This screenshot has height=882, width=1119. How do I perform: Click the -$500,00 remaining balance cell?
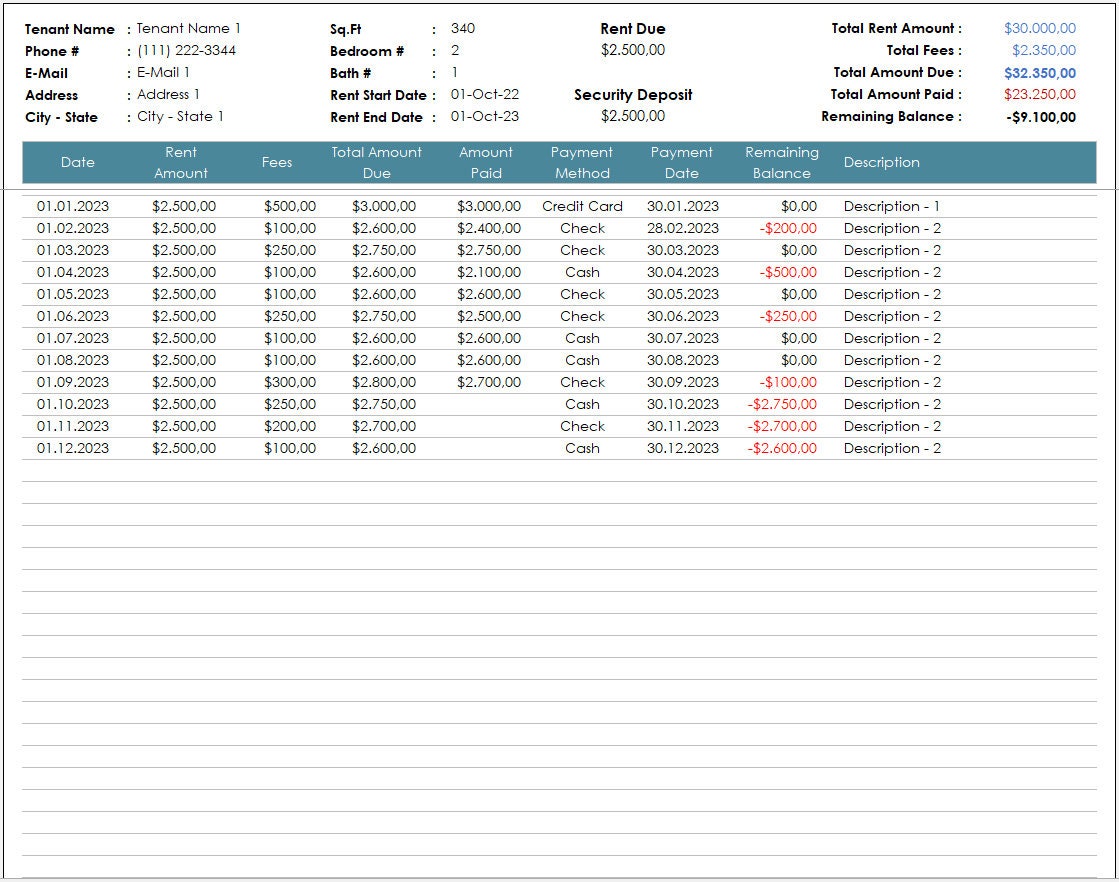(788, 273)
